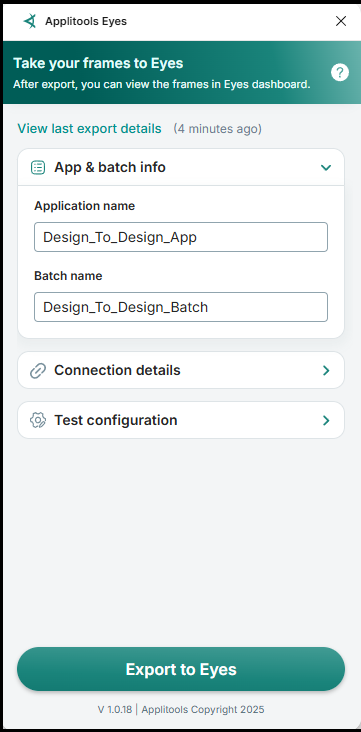Click the Batch name input field
This screenshot has width=361, height=732.
pyautogui.click(x=181, y=307)
